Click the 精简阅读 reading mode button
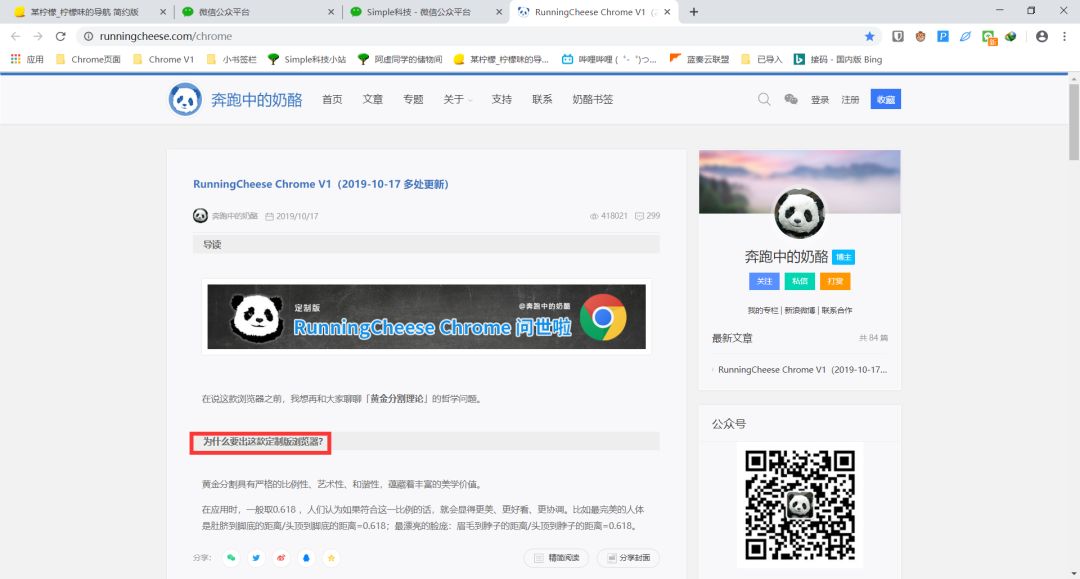The width and height of the screenshot is (1080, 579). [x=557, y=558]
